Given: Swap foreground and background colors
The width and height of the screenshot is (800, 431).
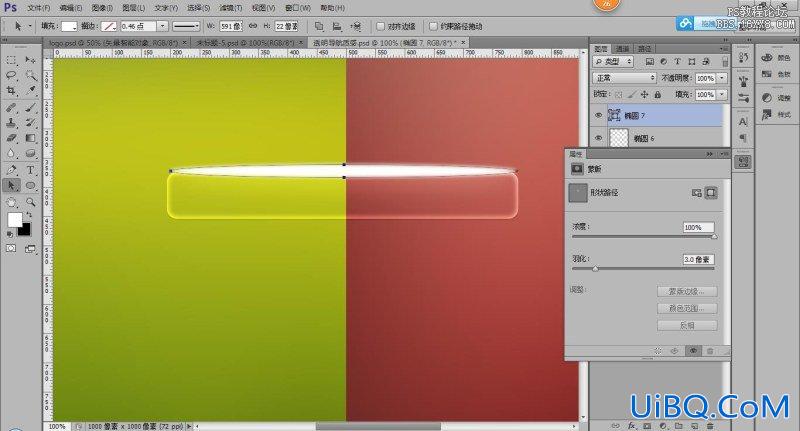Looking at the screenshot, I should (x=29, y=215).
